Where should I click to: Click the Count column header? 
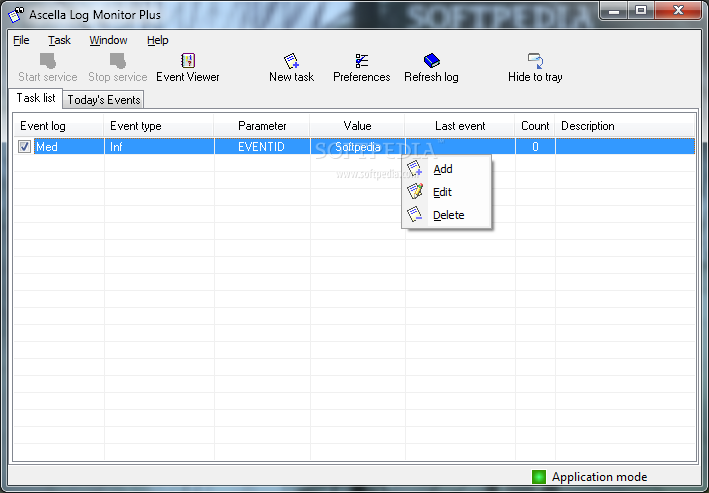pos(535,126)
